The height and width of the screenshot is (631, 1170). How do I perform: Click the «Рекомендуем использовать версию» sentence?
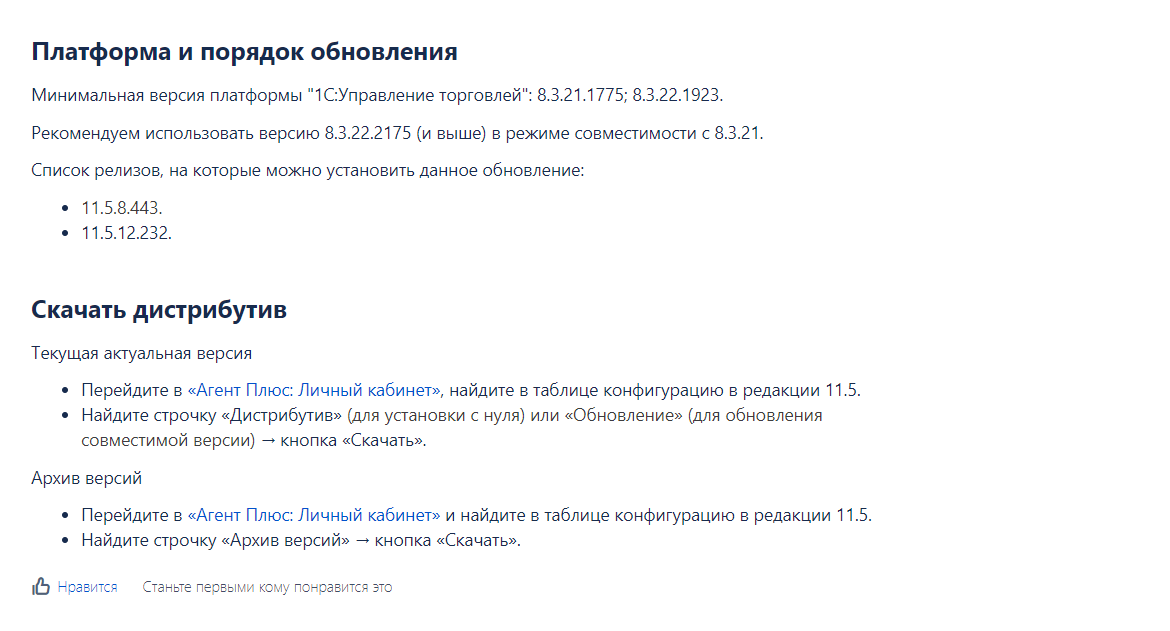pyautogui.click(x=397, y=134)
